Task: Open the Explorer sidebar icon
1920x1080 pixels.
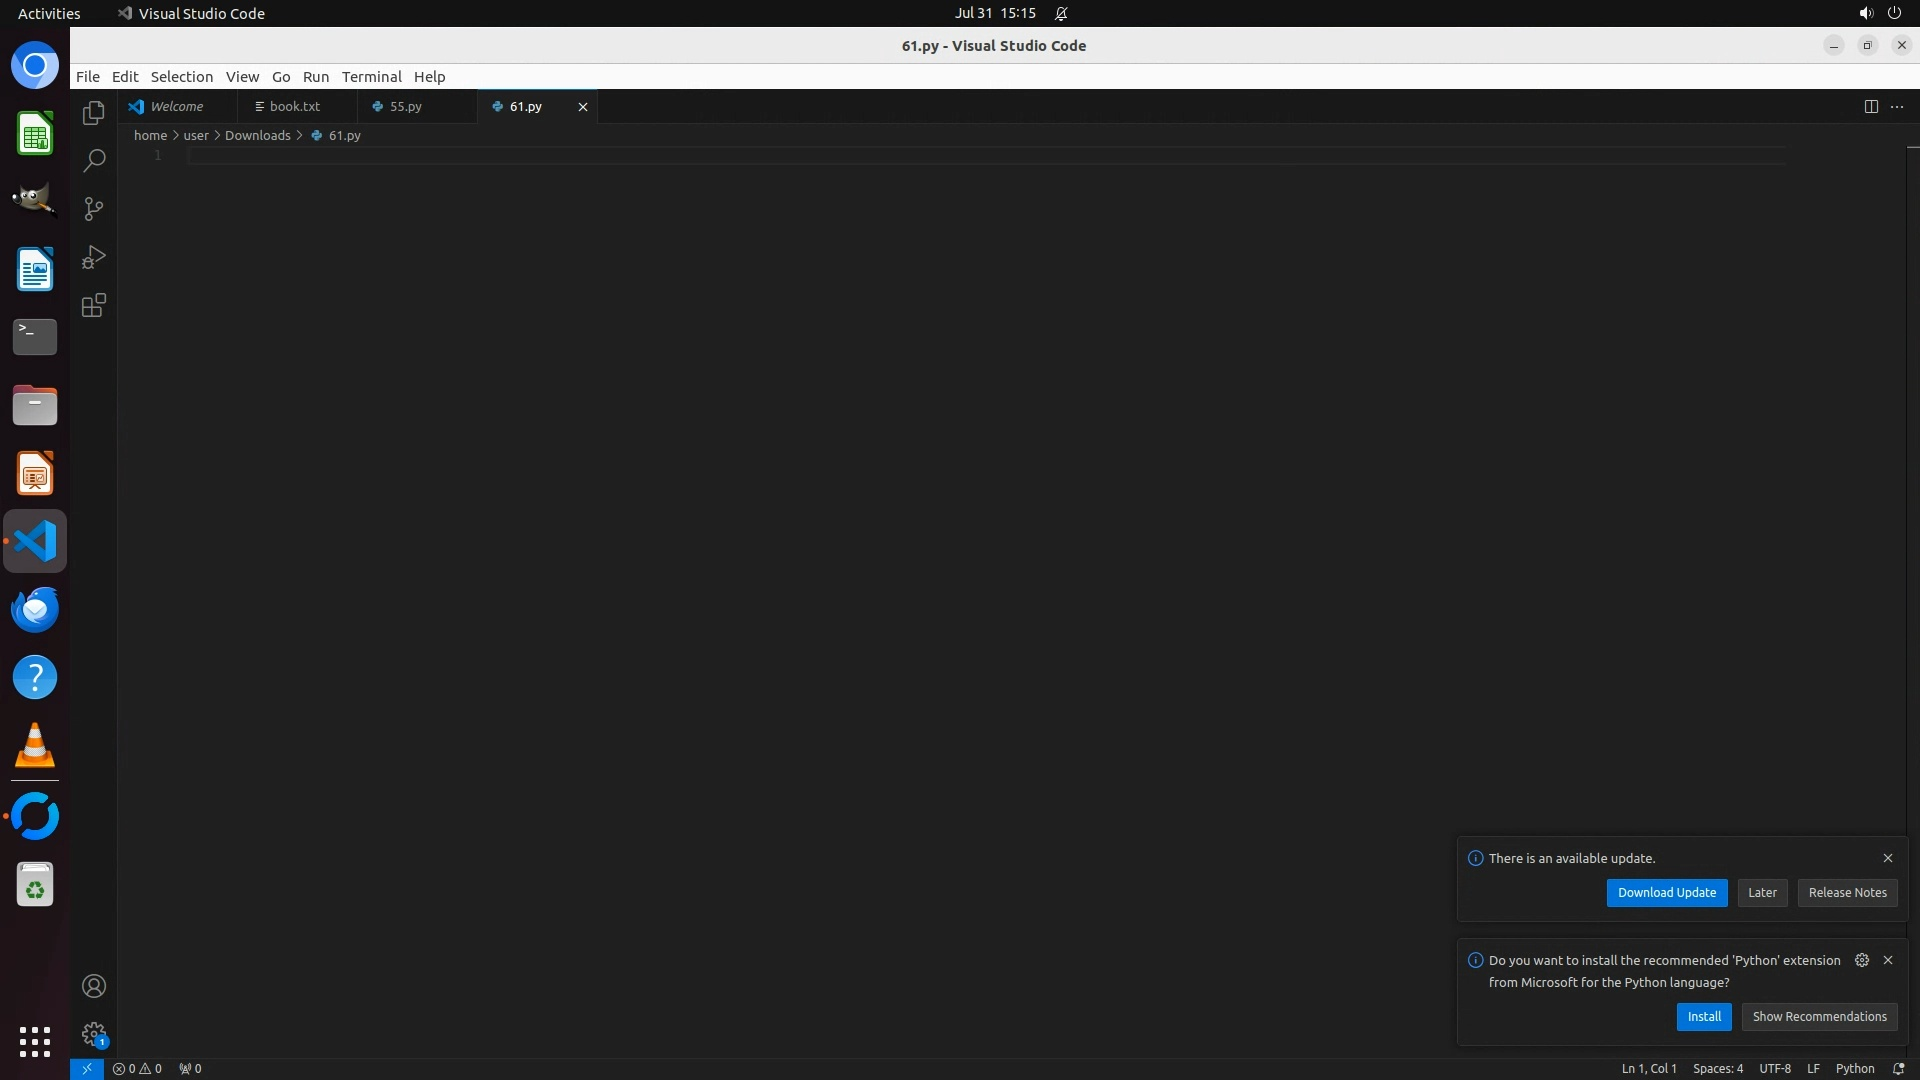Action: pyautogui.click(x=94, y=113)
